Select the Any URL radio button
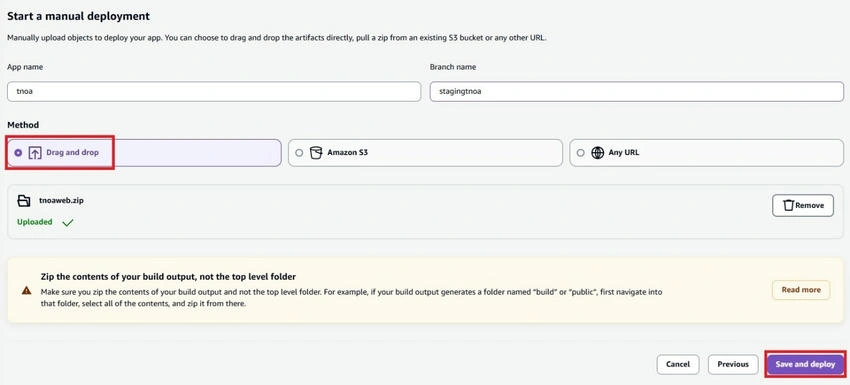 pyautogui.click(x=581, y=153)
